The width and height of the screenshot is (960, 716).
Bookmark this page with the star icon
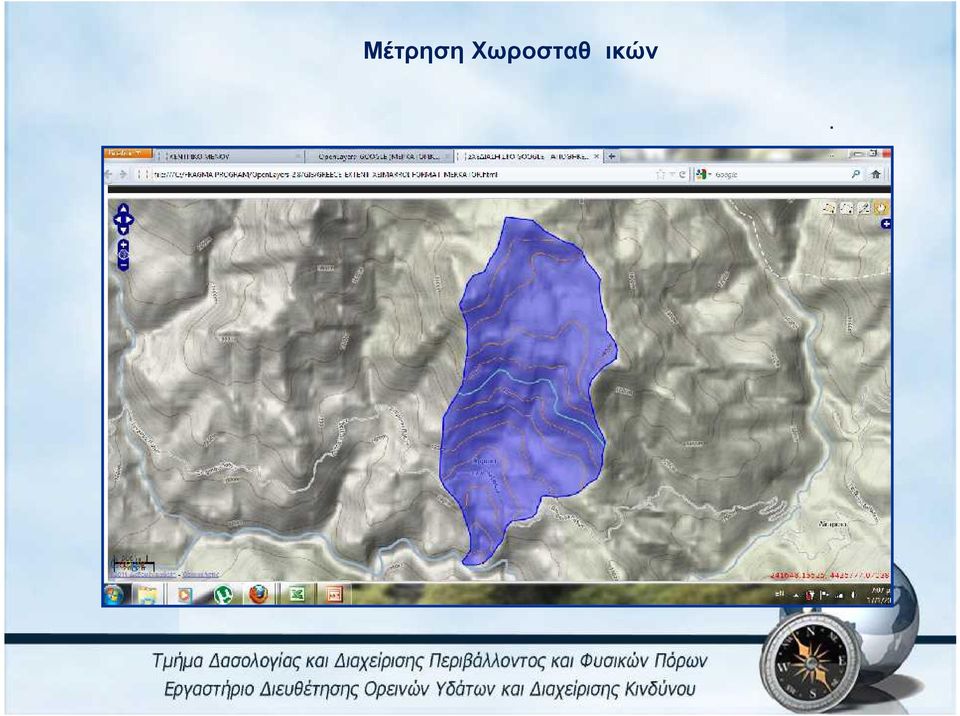click(661, 175)
